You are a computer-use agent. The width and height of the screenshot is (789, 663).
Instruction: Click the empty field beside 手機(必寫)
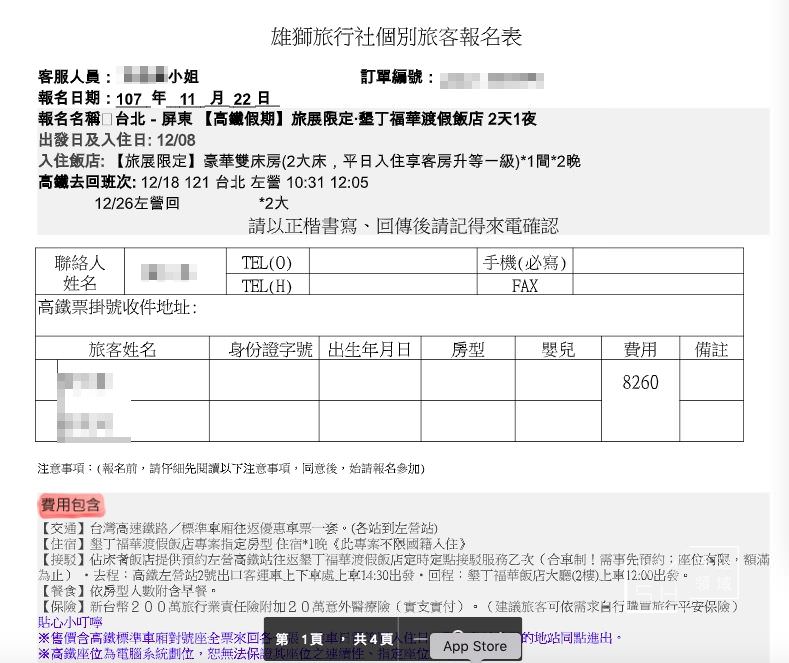point(658,261)
